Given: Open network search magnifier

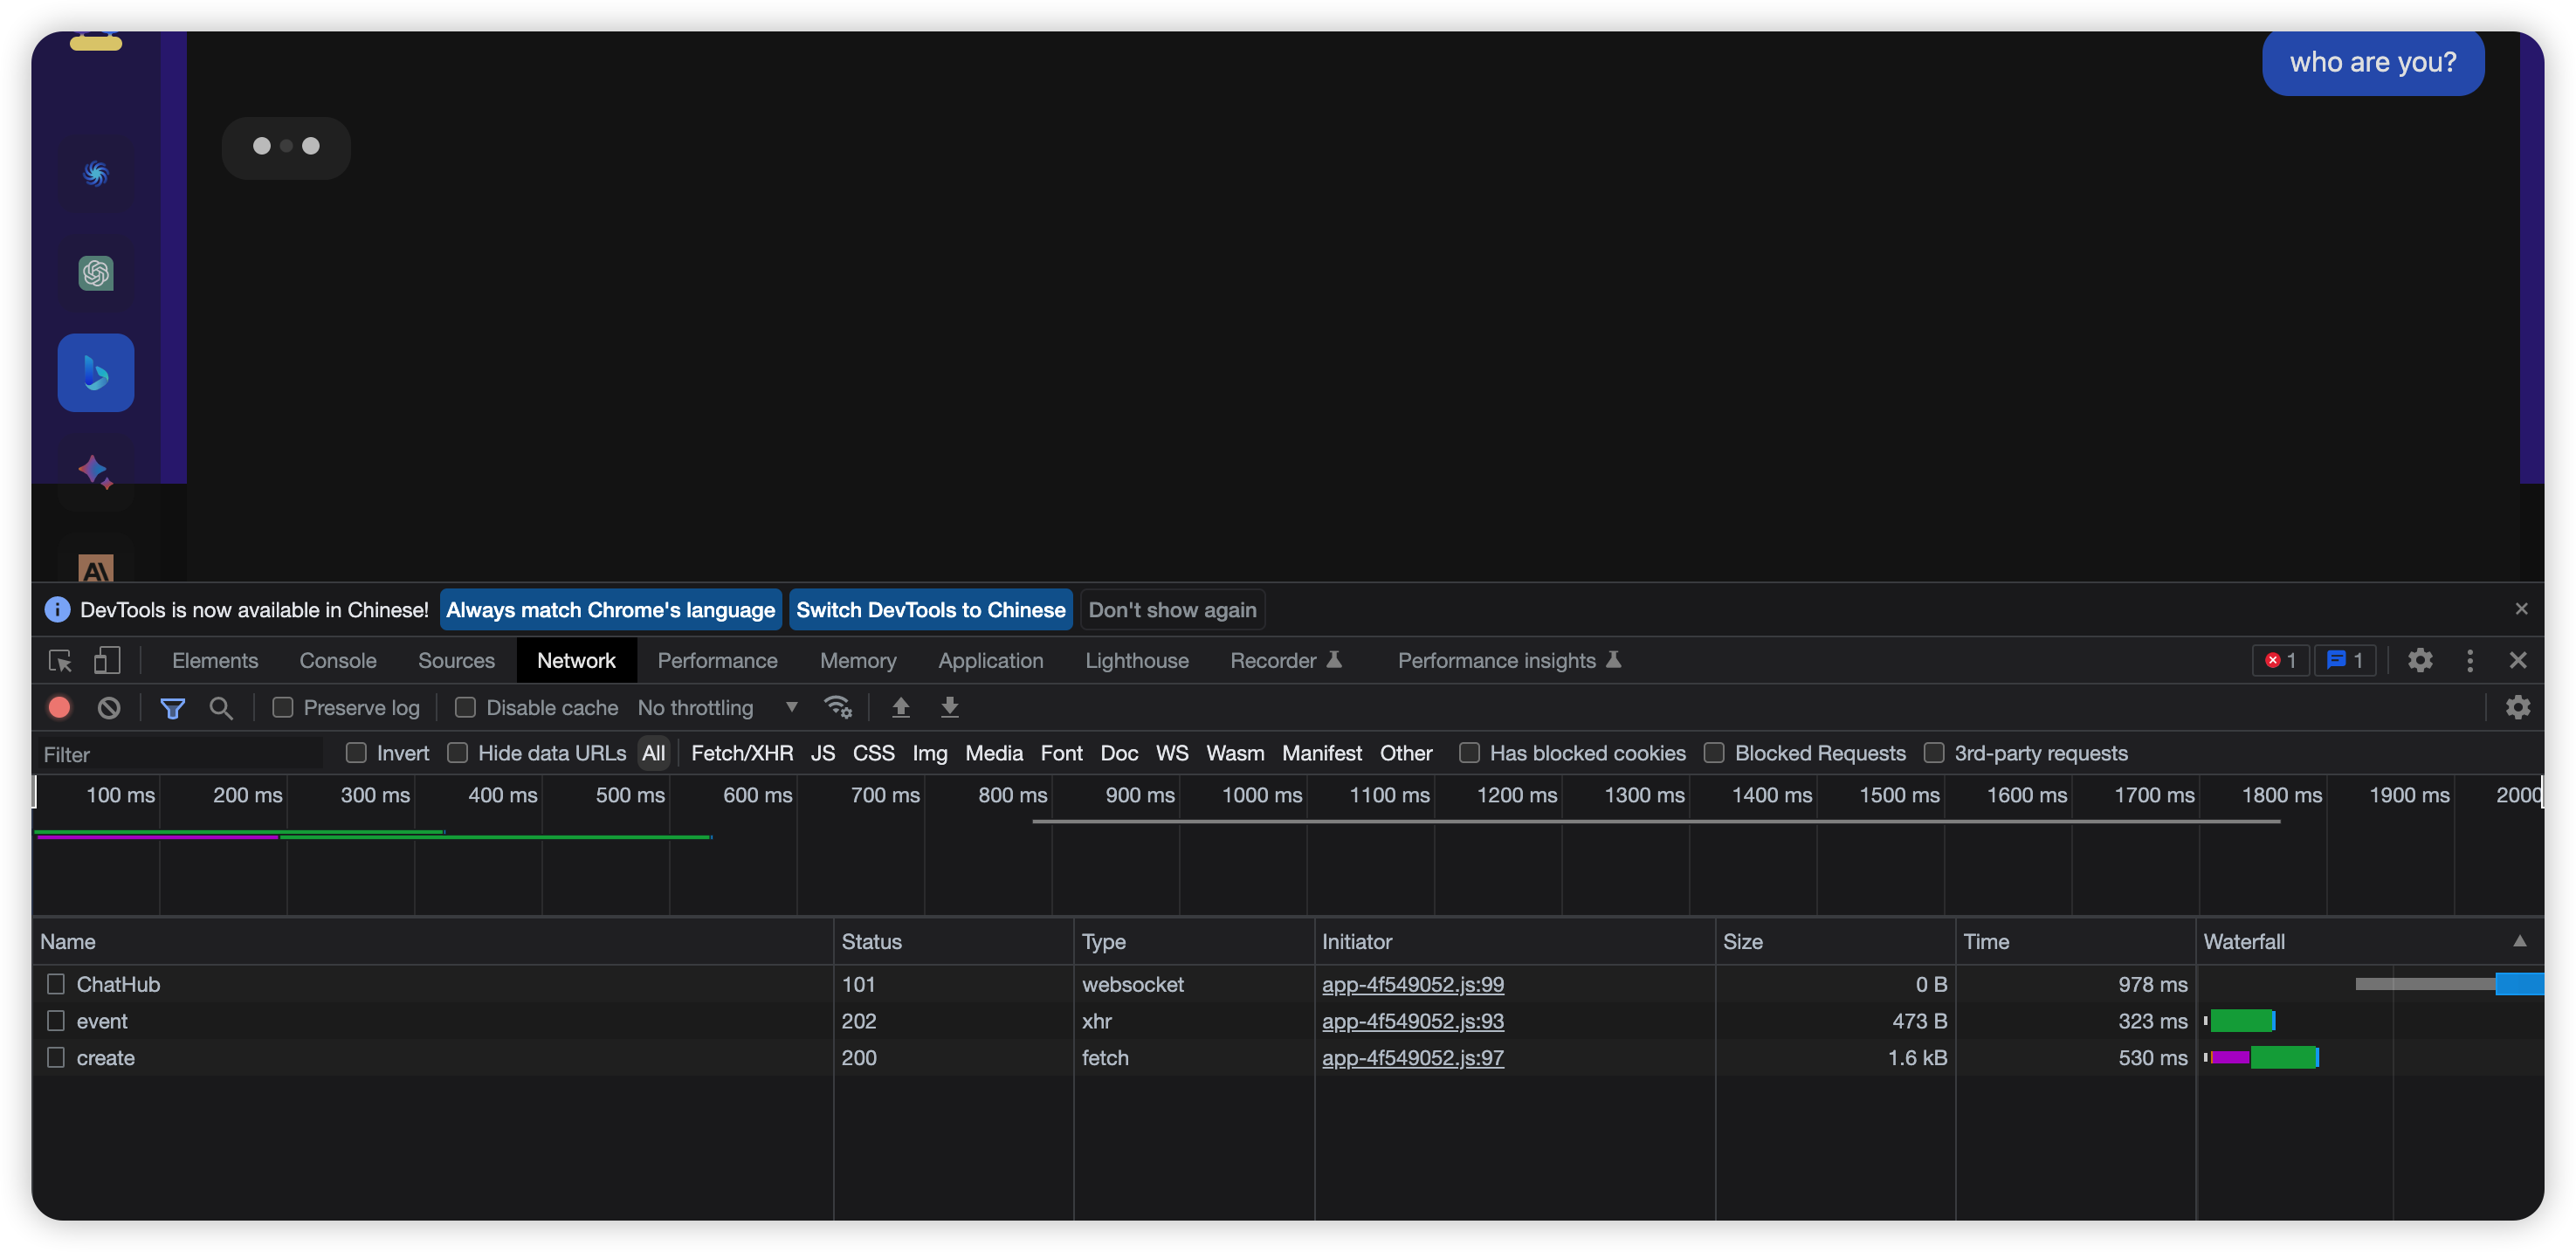Looking at the screenshot, I should click(221, 708).
